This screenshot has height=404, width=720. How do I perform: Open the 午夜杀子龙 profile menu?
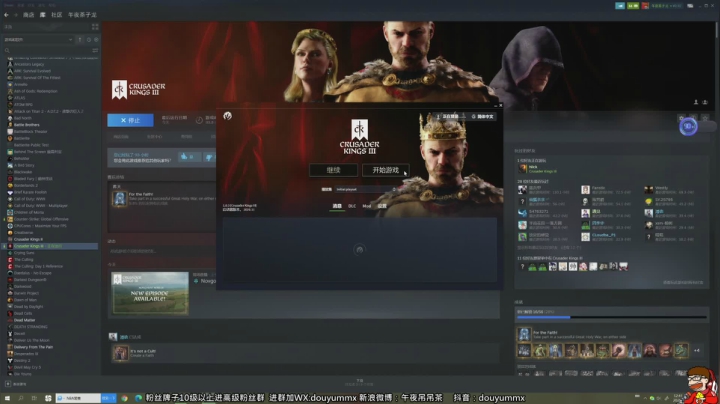tap(82, 15)
